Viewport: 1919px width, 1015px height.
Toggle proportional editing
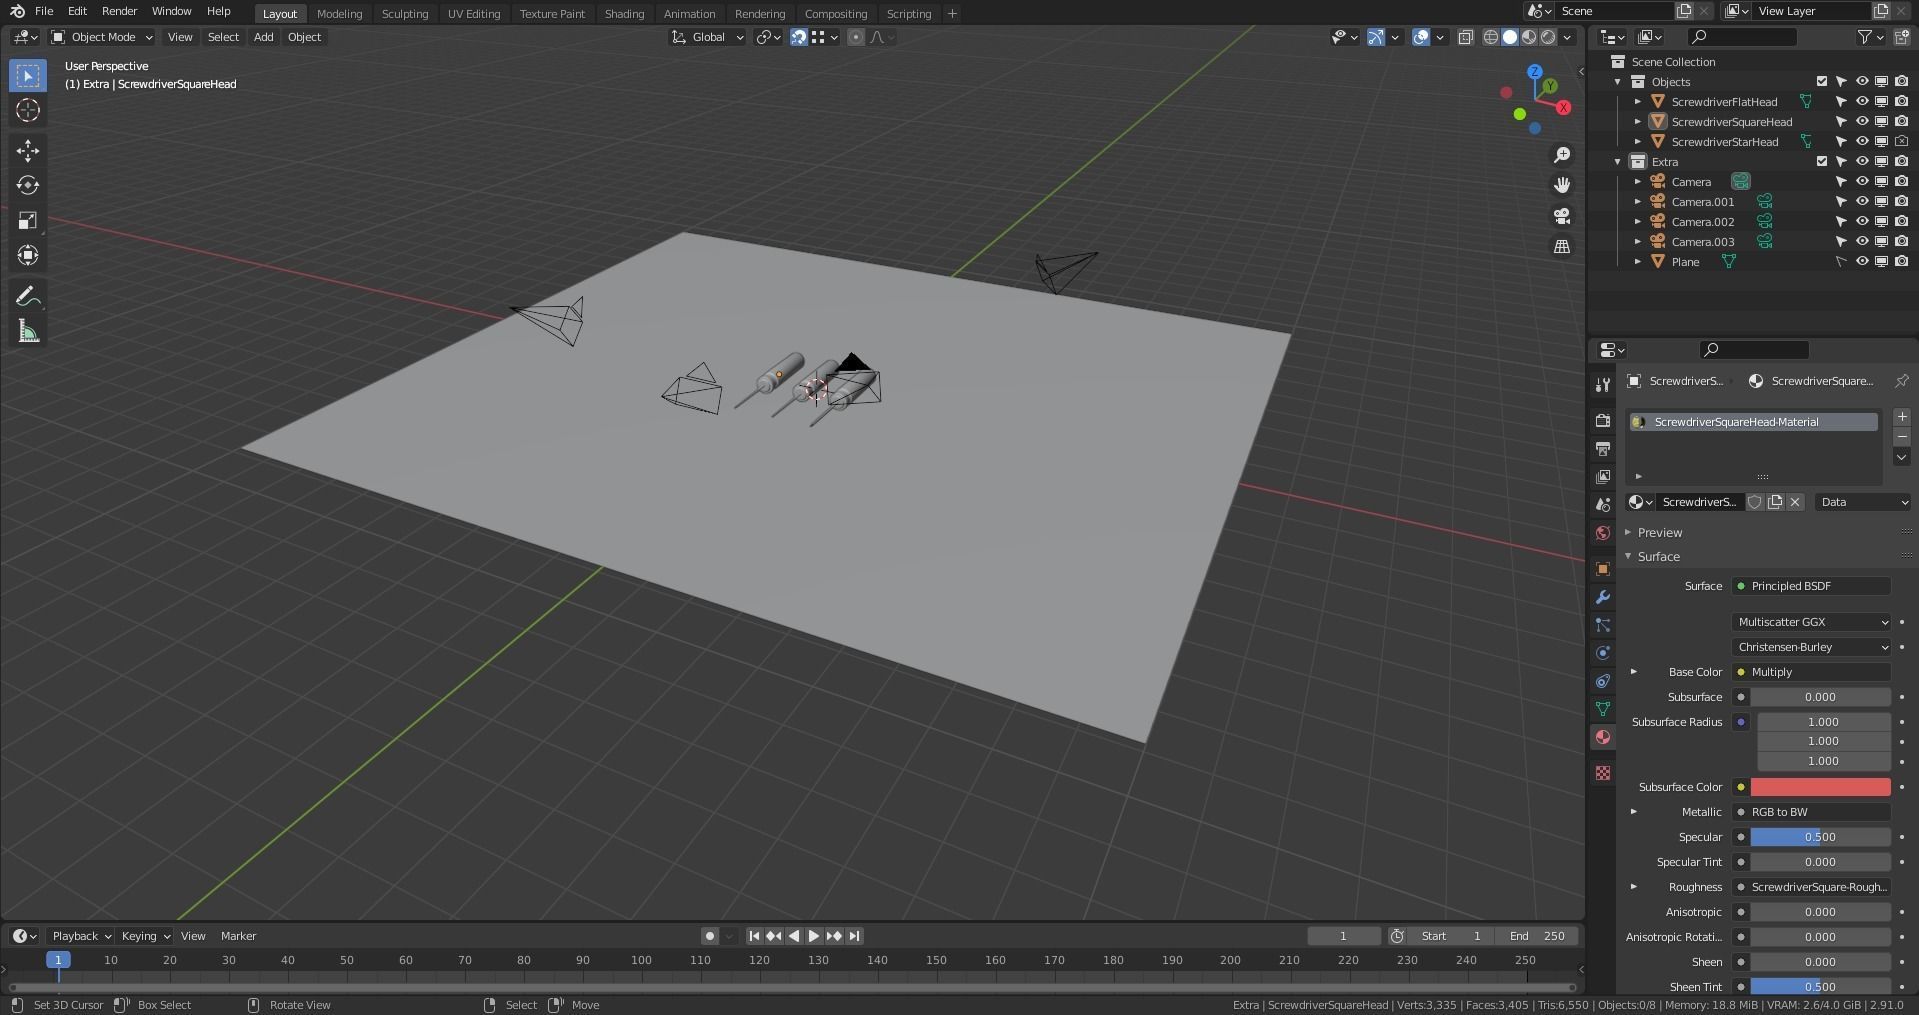point(856,37)
